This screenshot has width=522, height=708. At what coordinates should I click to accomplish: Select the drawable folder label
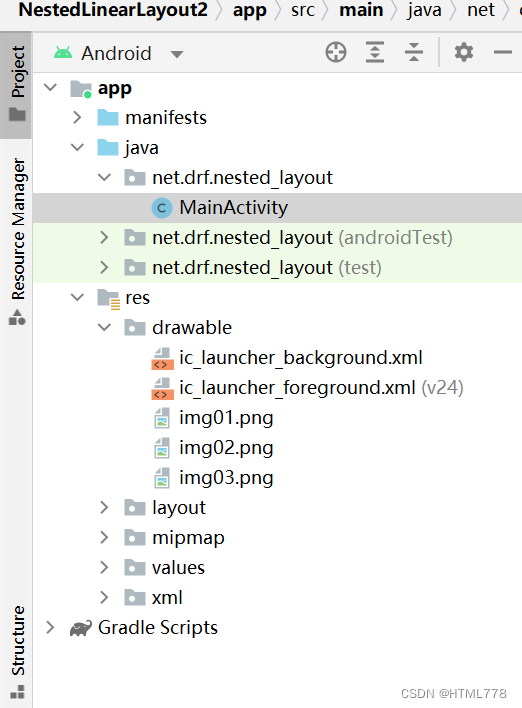(x=192, y=327)
